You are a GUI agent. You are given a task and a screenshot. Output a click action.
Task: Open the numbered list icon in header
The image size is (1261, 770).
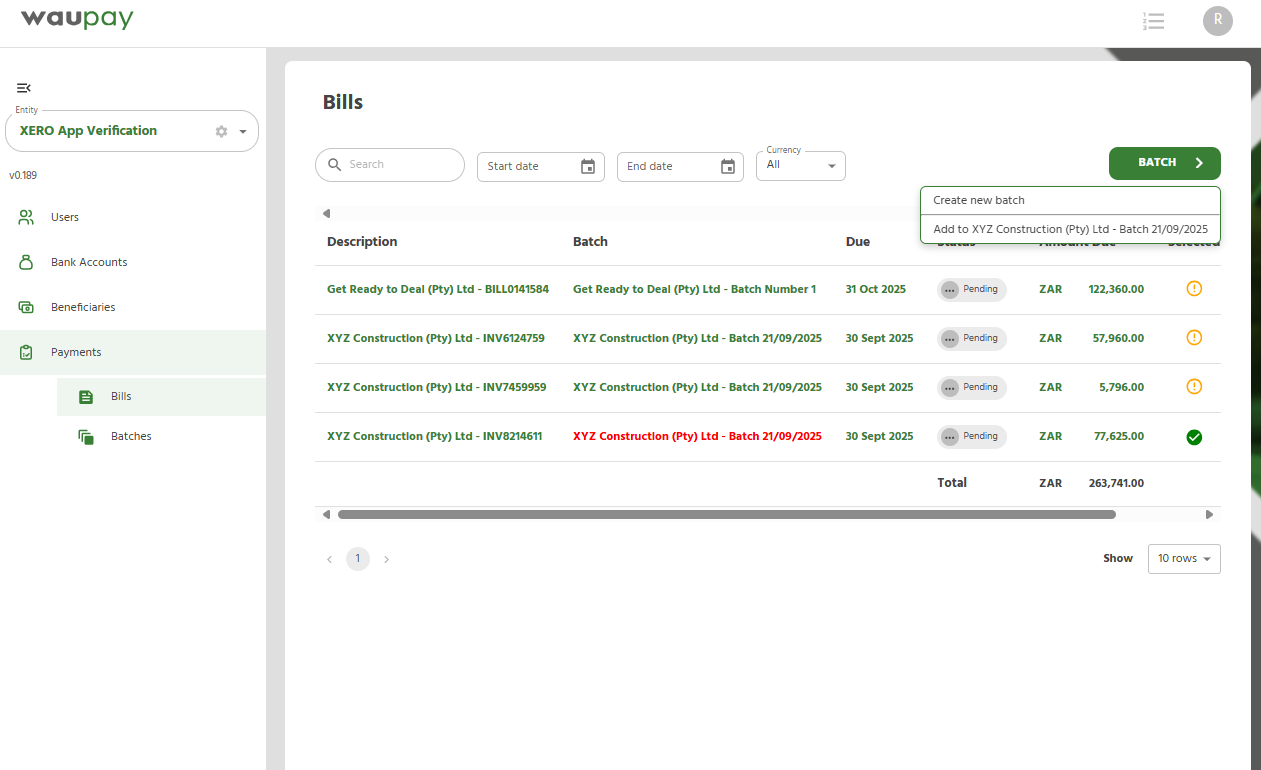[1153, 21]
